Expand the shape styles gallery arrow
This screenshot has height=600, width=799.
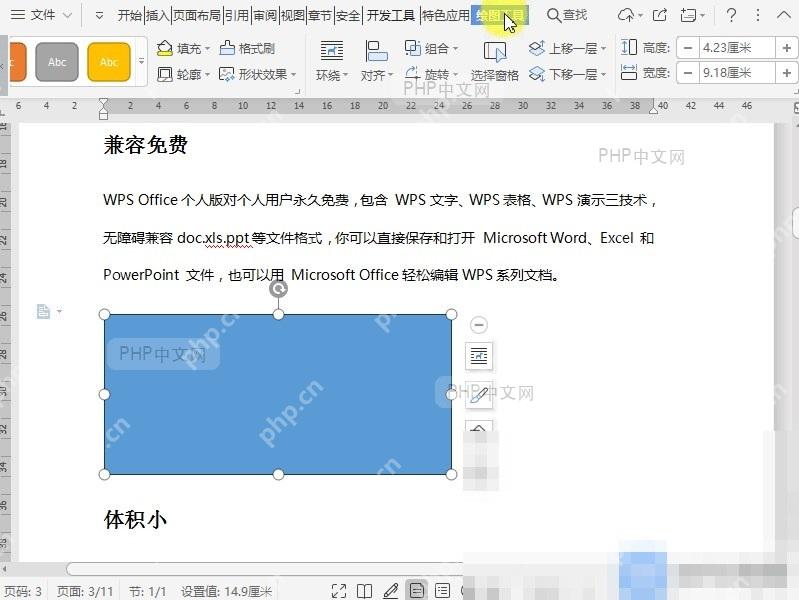coord(142,61)
